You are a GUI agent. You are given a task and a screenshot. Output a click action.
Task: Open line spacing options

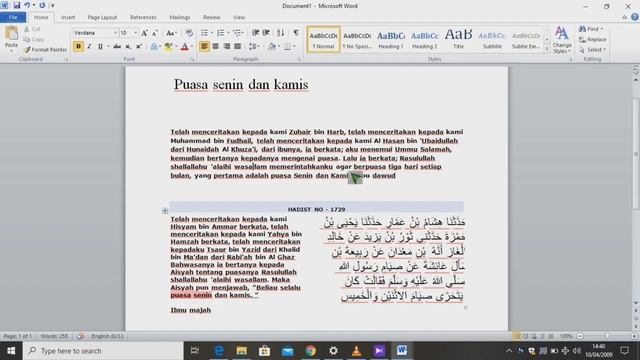[x=253, y=47]
